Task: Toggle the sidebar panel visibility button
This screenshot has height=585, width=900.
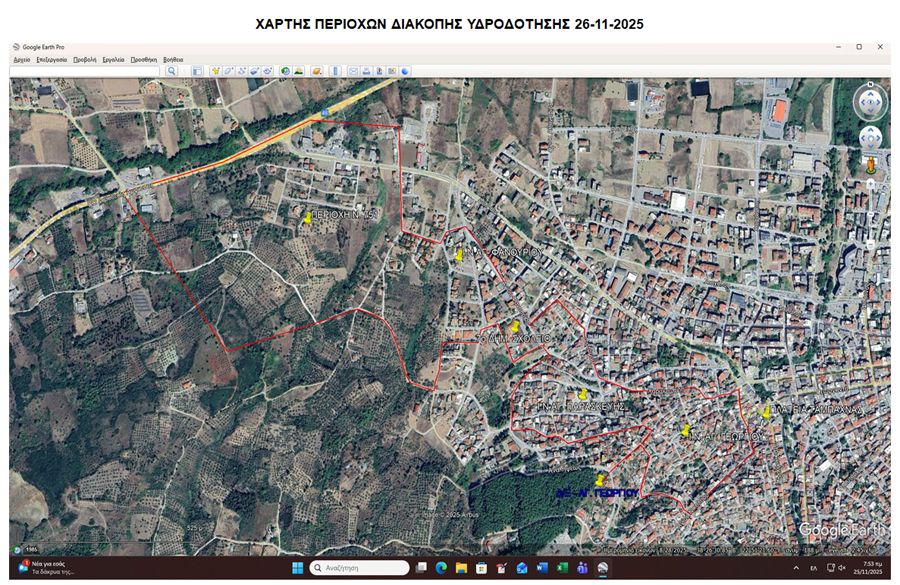Action: coord(197,71)
